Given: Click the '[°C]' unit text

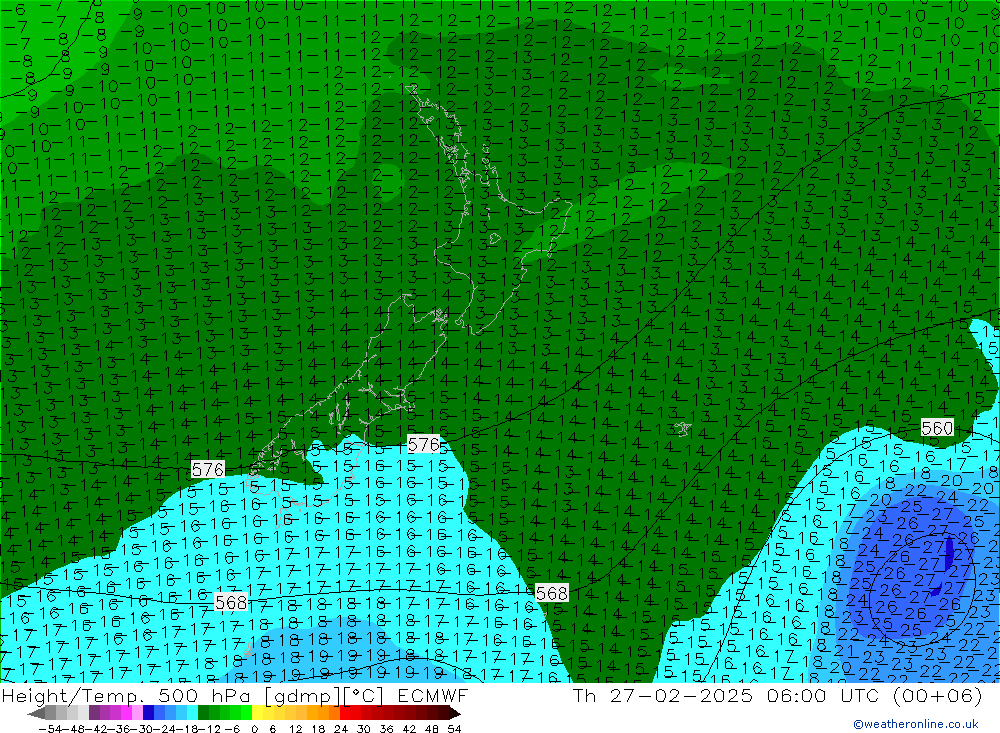Looking at the screenshot, I should pyautogui.click(x=363, y=695).
